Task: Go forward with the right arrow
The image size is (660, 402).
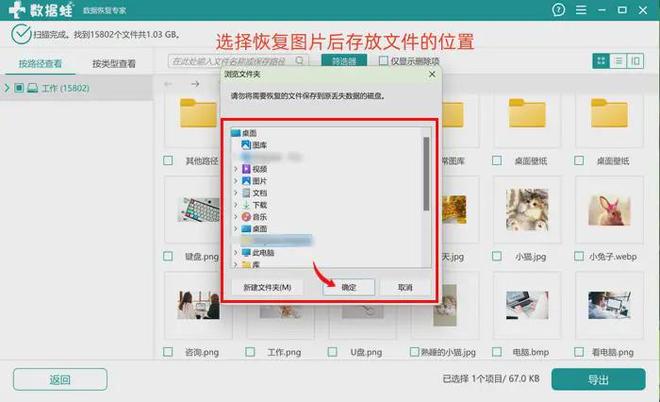Action: tap(195, 84)
